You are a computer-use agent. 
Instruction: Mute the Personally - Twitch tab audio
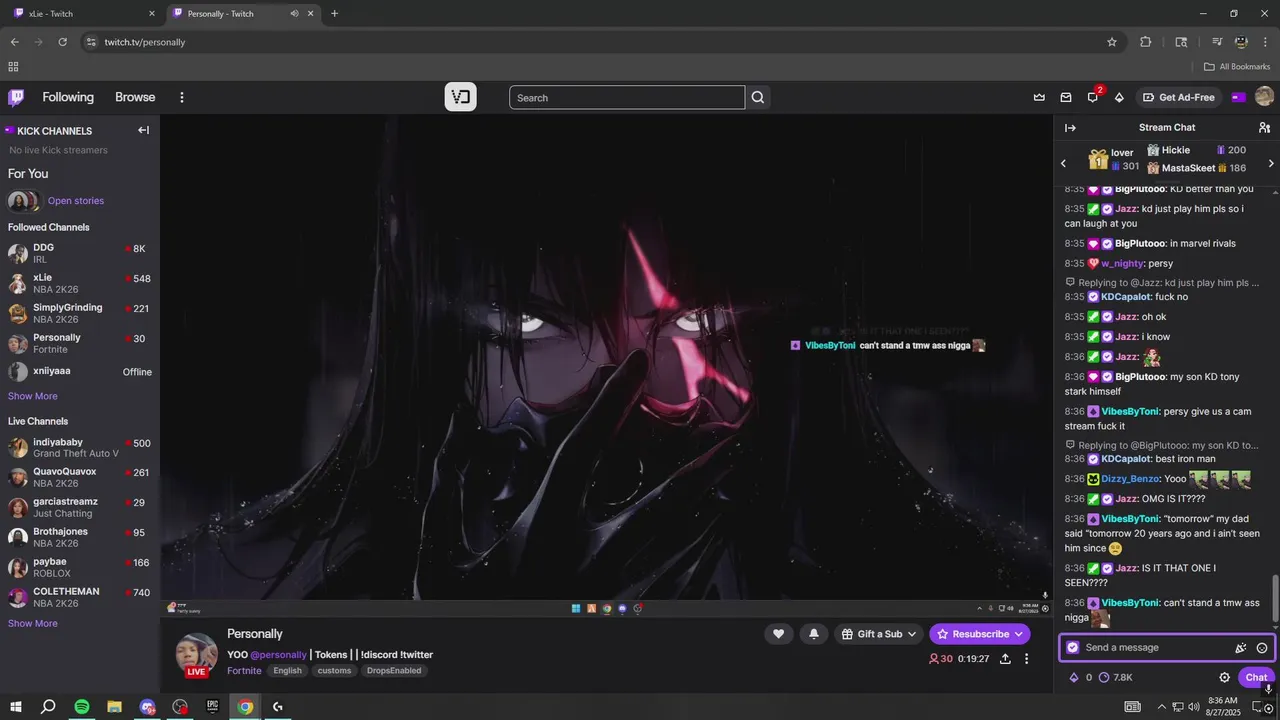tap(294, 14)
